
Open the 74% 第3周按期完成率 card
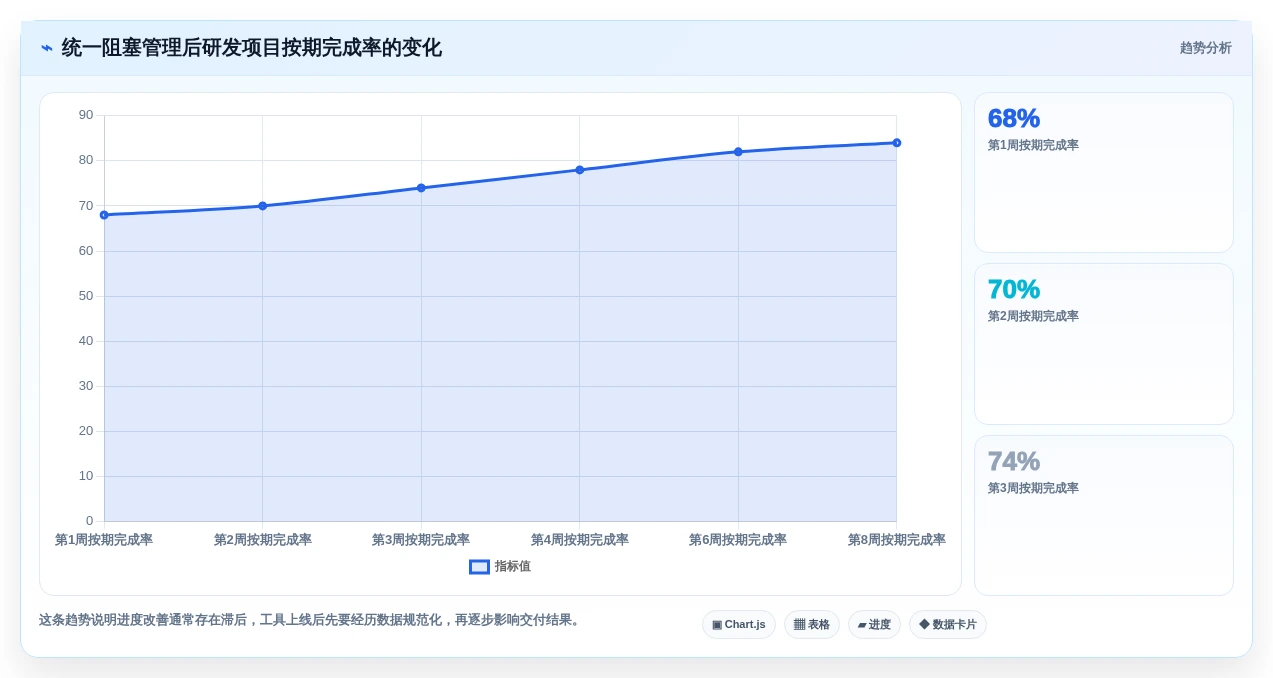1104,515
